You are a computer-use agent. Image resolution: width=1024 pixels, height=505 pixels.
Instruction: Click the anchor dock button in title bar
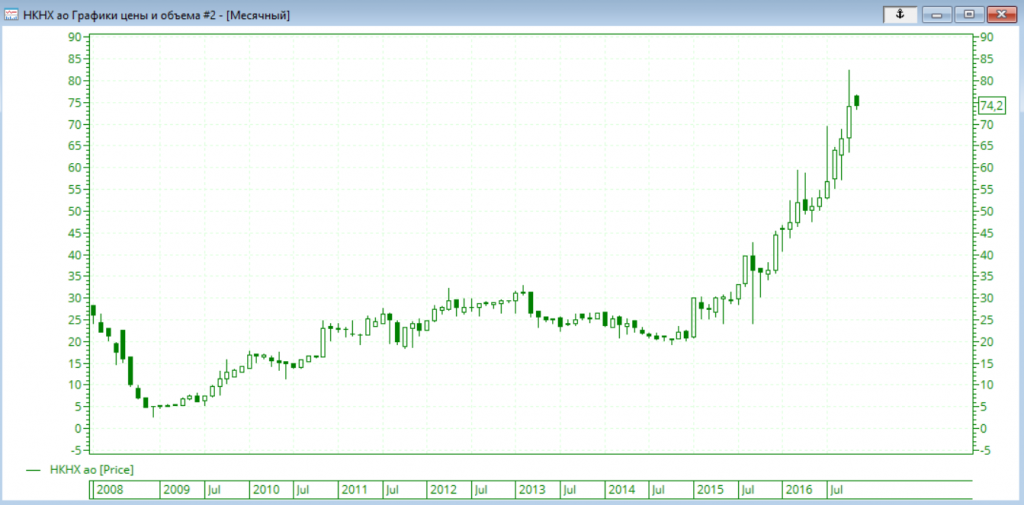[x=899, y=14]
